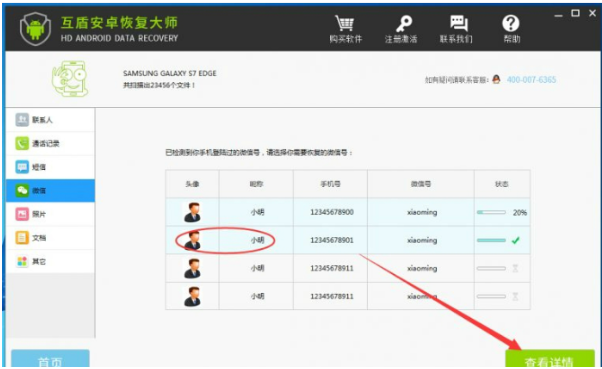Minimize the recovery app window
This screenshot has width=602, height=369.
[559, 15]
